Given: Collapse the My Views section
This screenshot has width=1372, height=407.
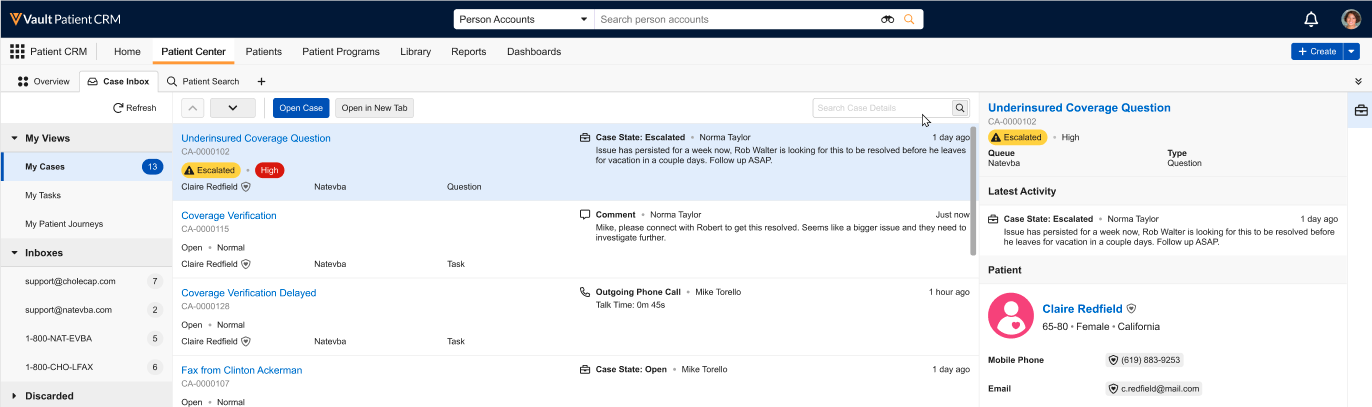Looking at the screenshot, I should coord(15,139).
